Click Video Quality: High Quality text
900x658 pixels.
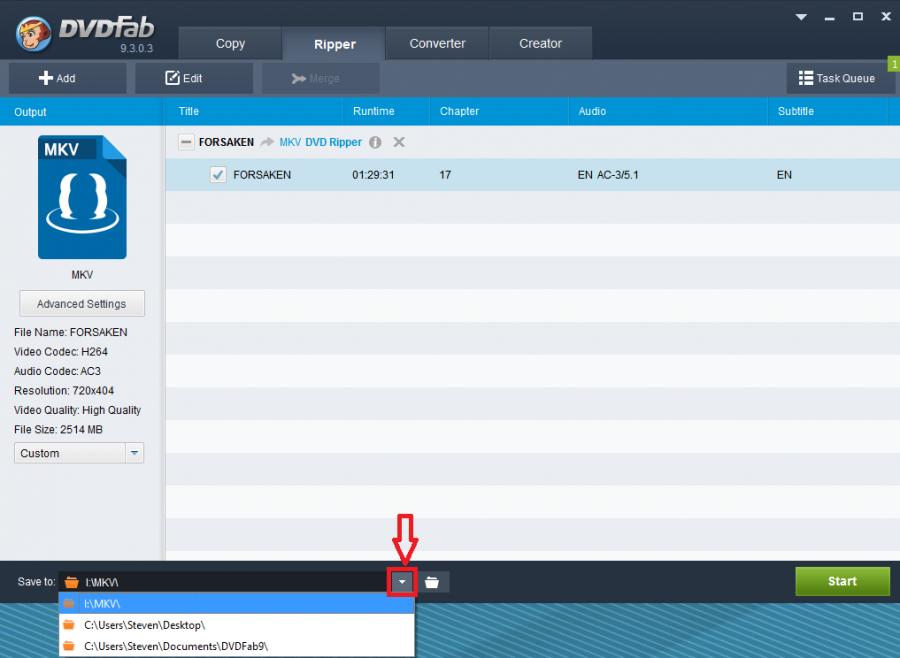(77, 411)
